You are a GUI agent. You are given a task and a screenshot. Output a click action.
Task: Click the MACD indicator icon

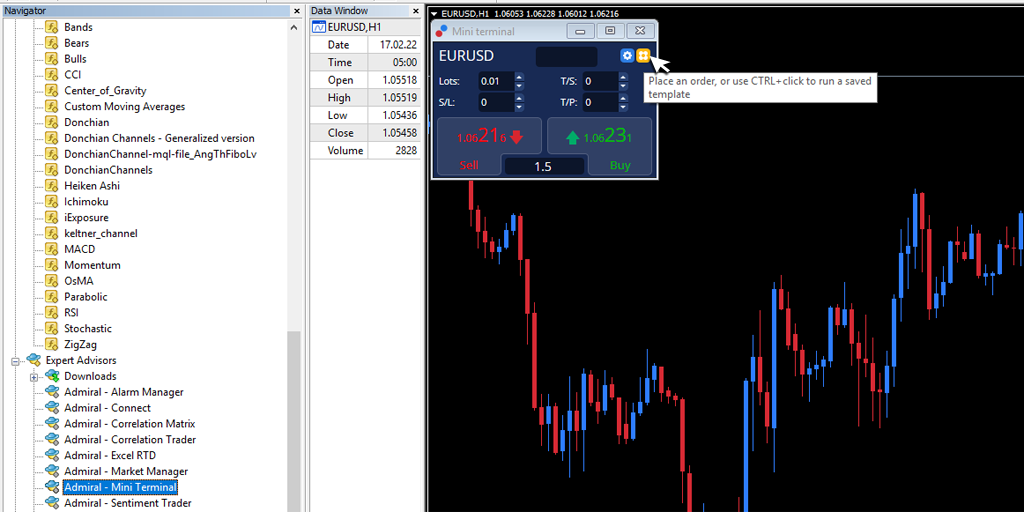[52, 249]
